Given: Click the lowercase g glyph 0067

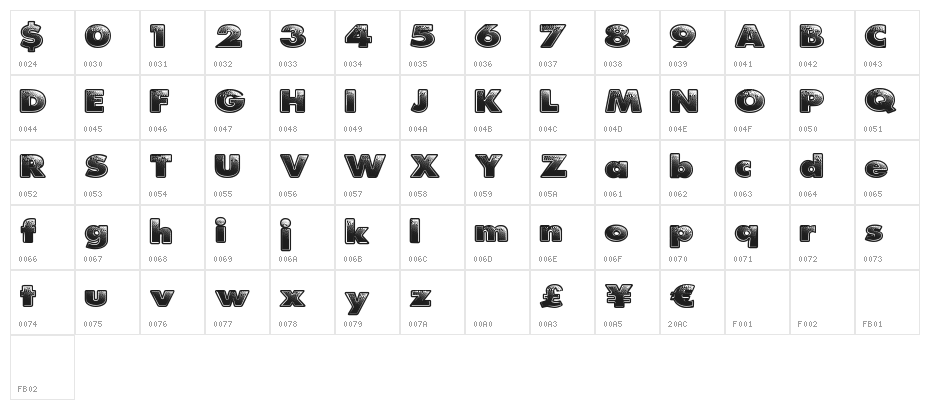Looking at the screenshot, I should (x=97, y=233).
